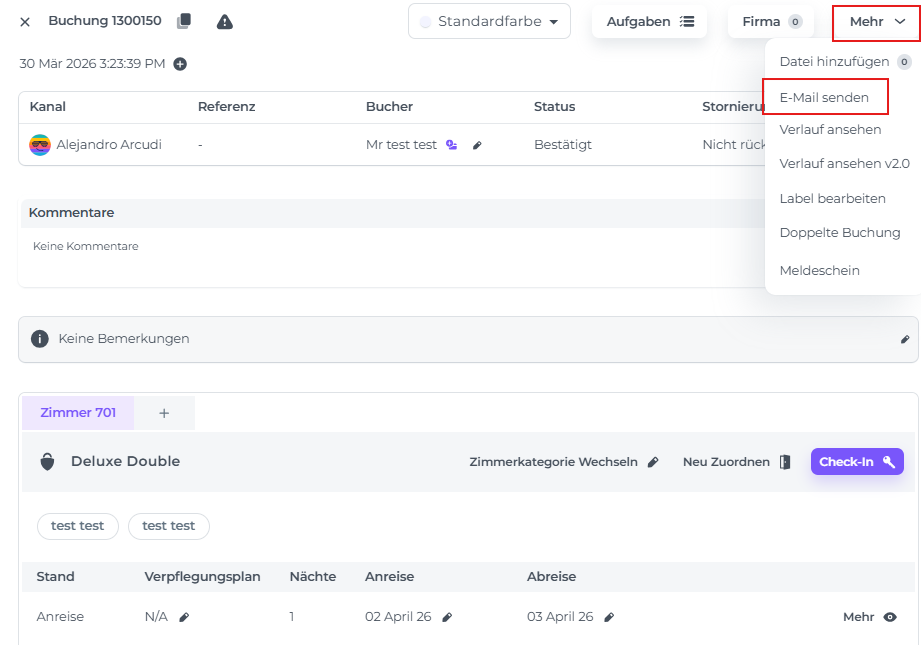Collapse the Mehr dropdown menu

(876, 21)
